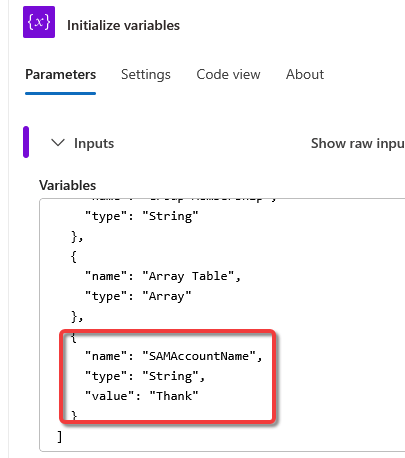405x458 pixels.
Task: Click the "Array" type line
Action: 138,296
